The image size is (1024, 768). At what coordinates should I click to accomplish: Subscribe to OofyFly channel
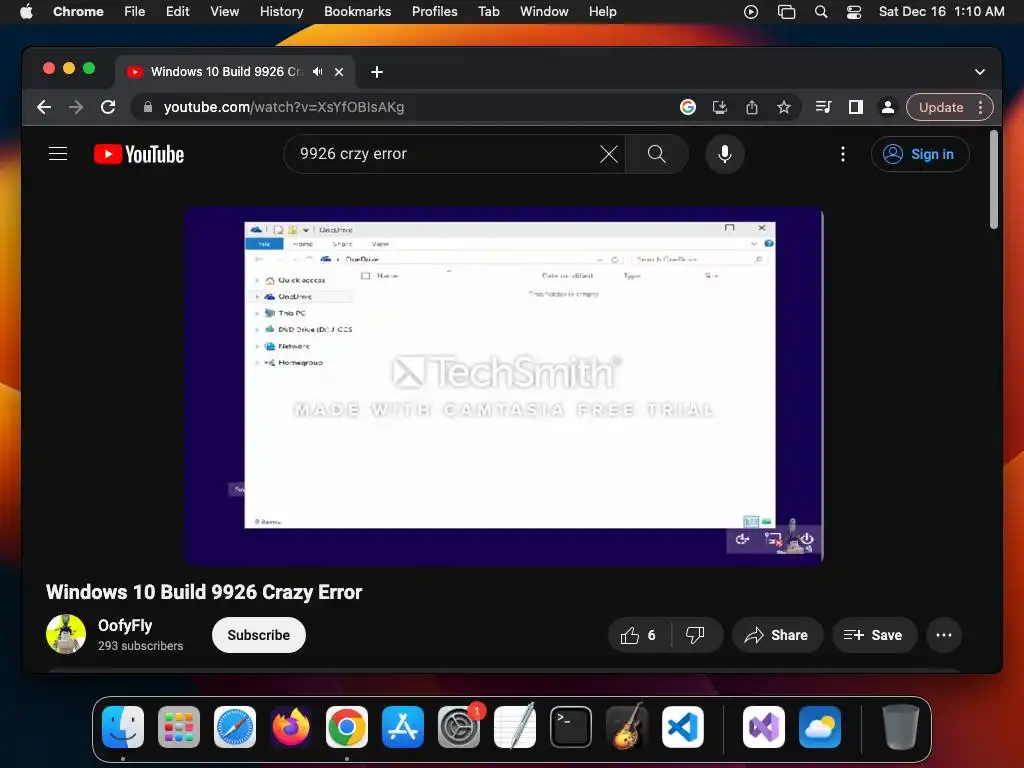click(x=259, y=635)
